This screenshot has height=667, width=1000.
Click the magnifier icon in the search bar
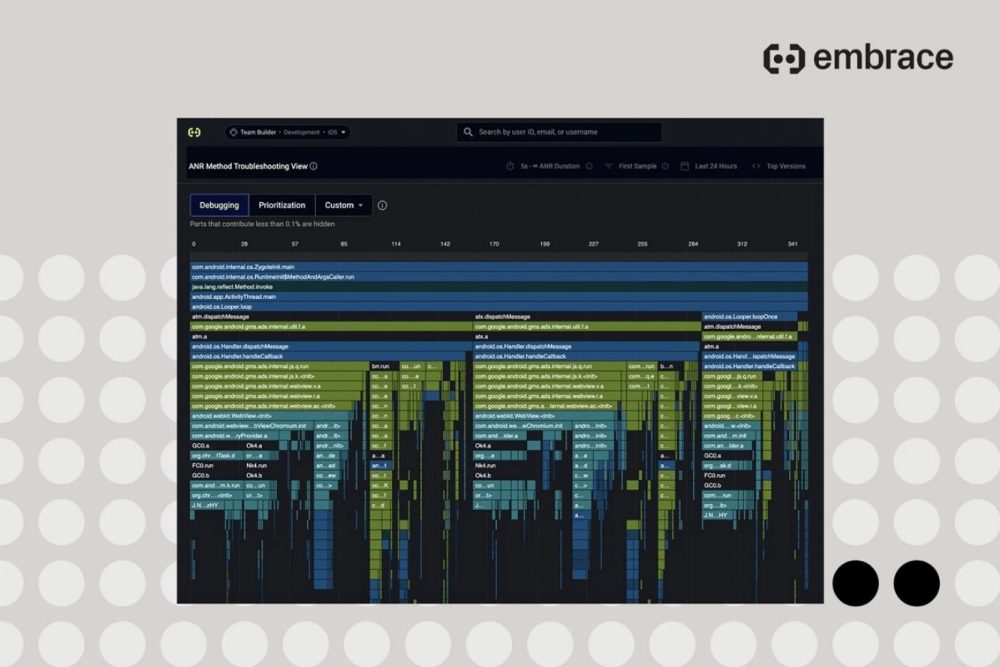(468, 132)
